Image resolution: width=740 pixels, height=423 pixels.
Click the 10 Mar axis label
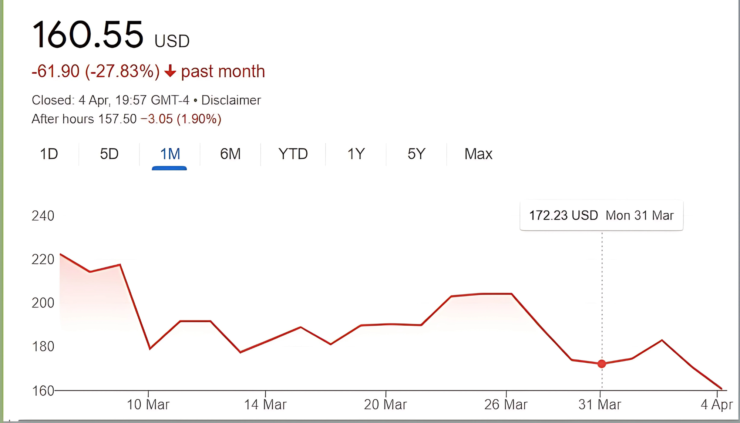pos(149,405)
